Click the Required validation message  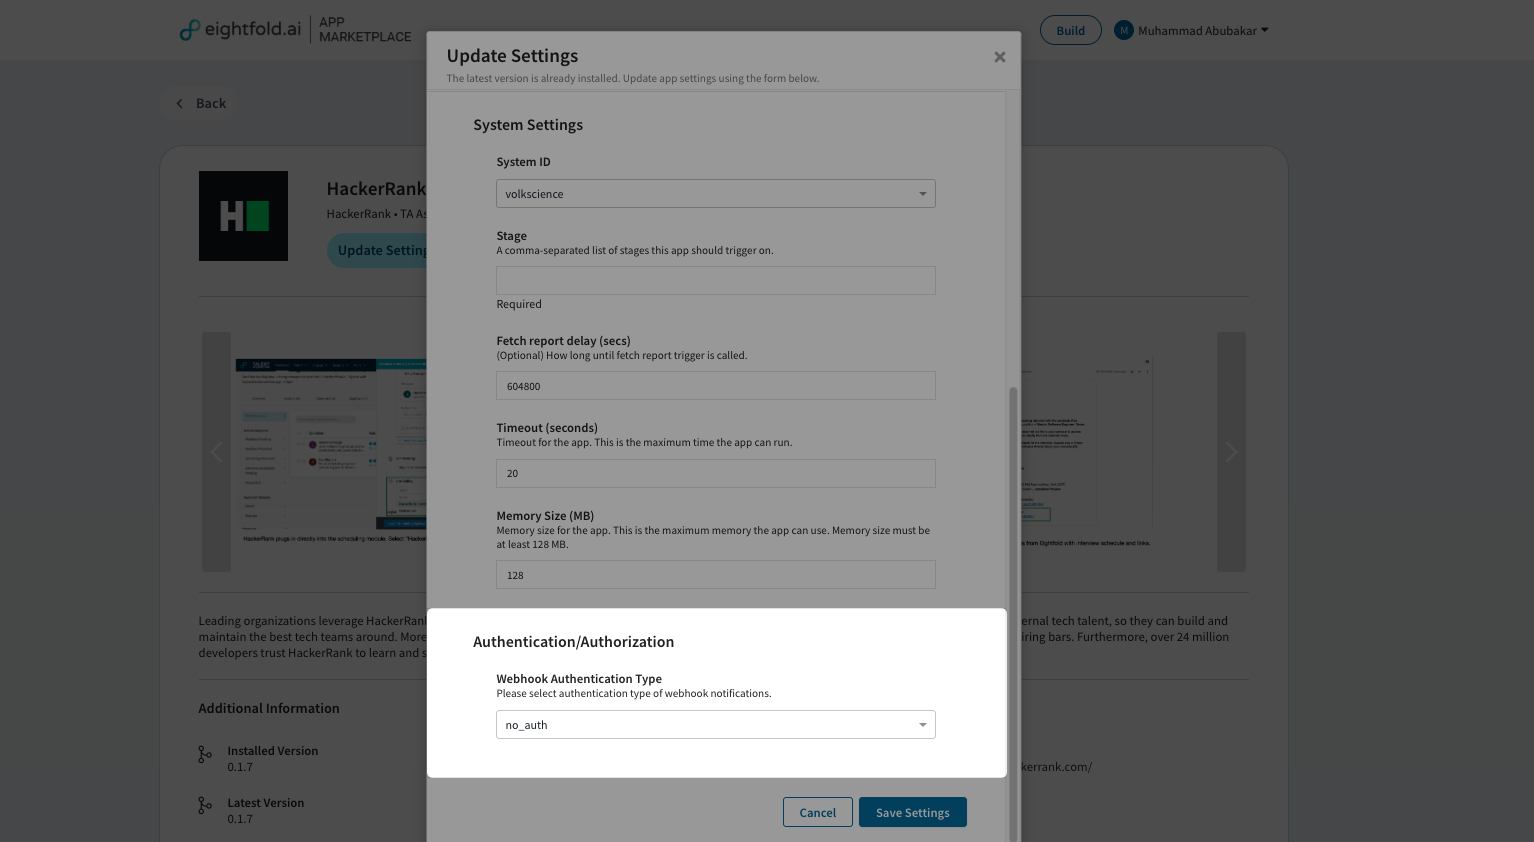pyautogui.click(x=519, y=304)
